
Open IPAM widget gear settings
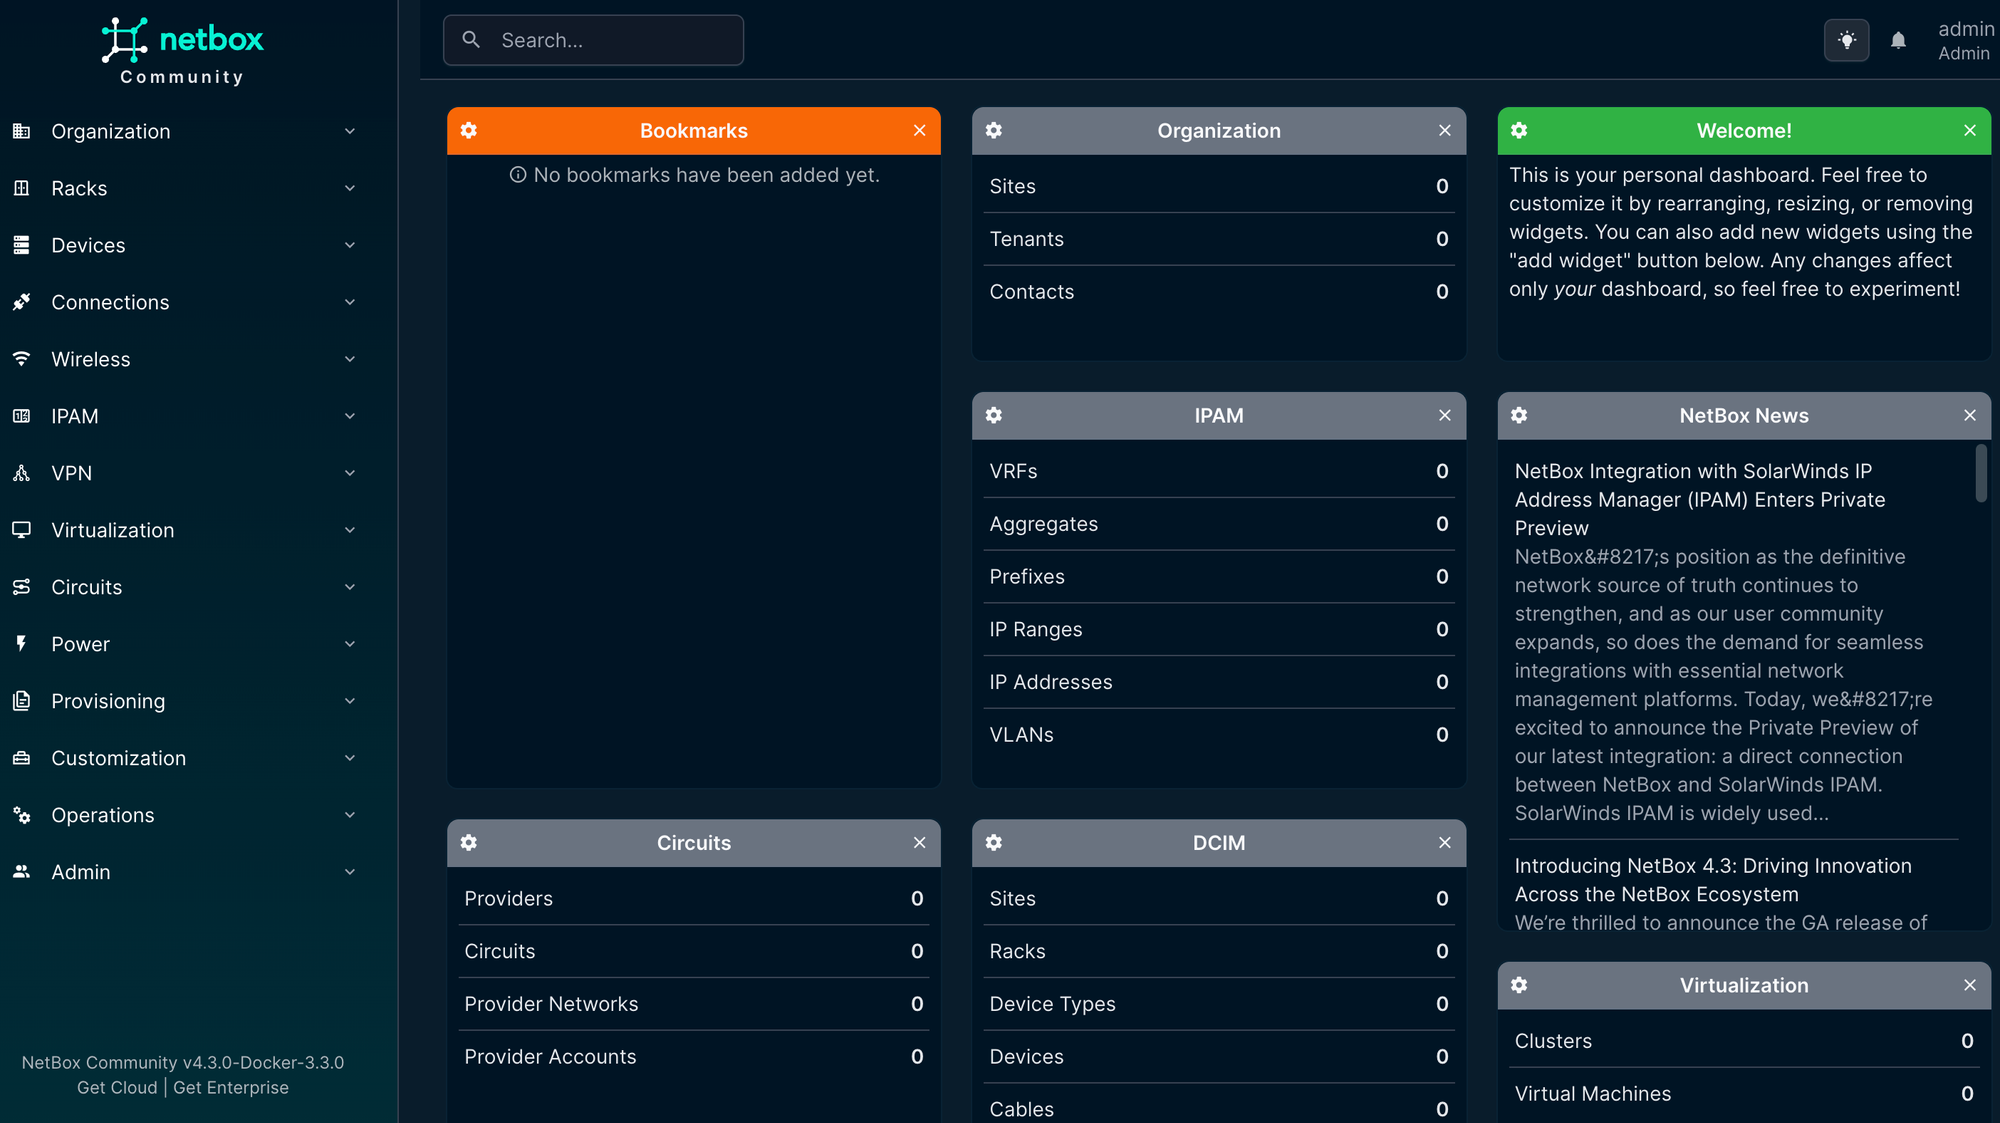[x=994, y=415]
